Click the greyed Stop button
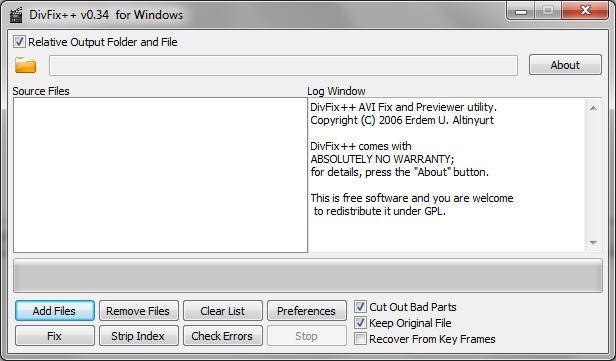 (307, 336)
